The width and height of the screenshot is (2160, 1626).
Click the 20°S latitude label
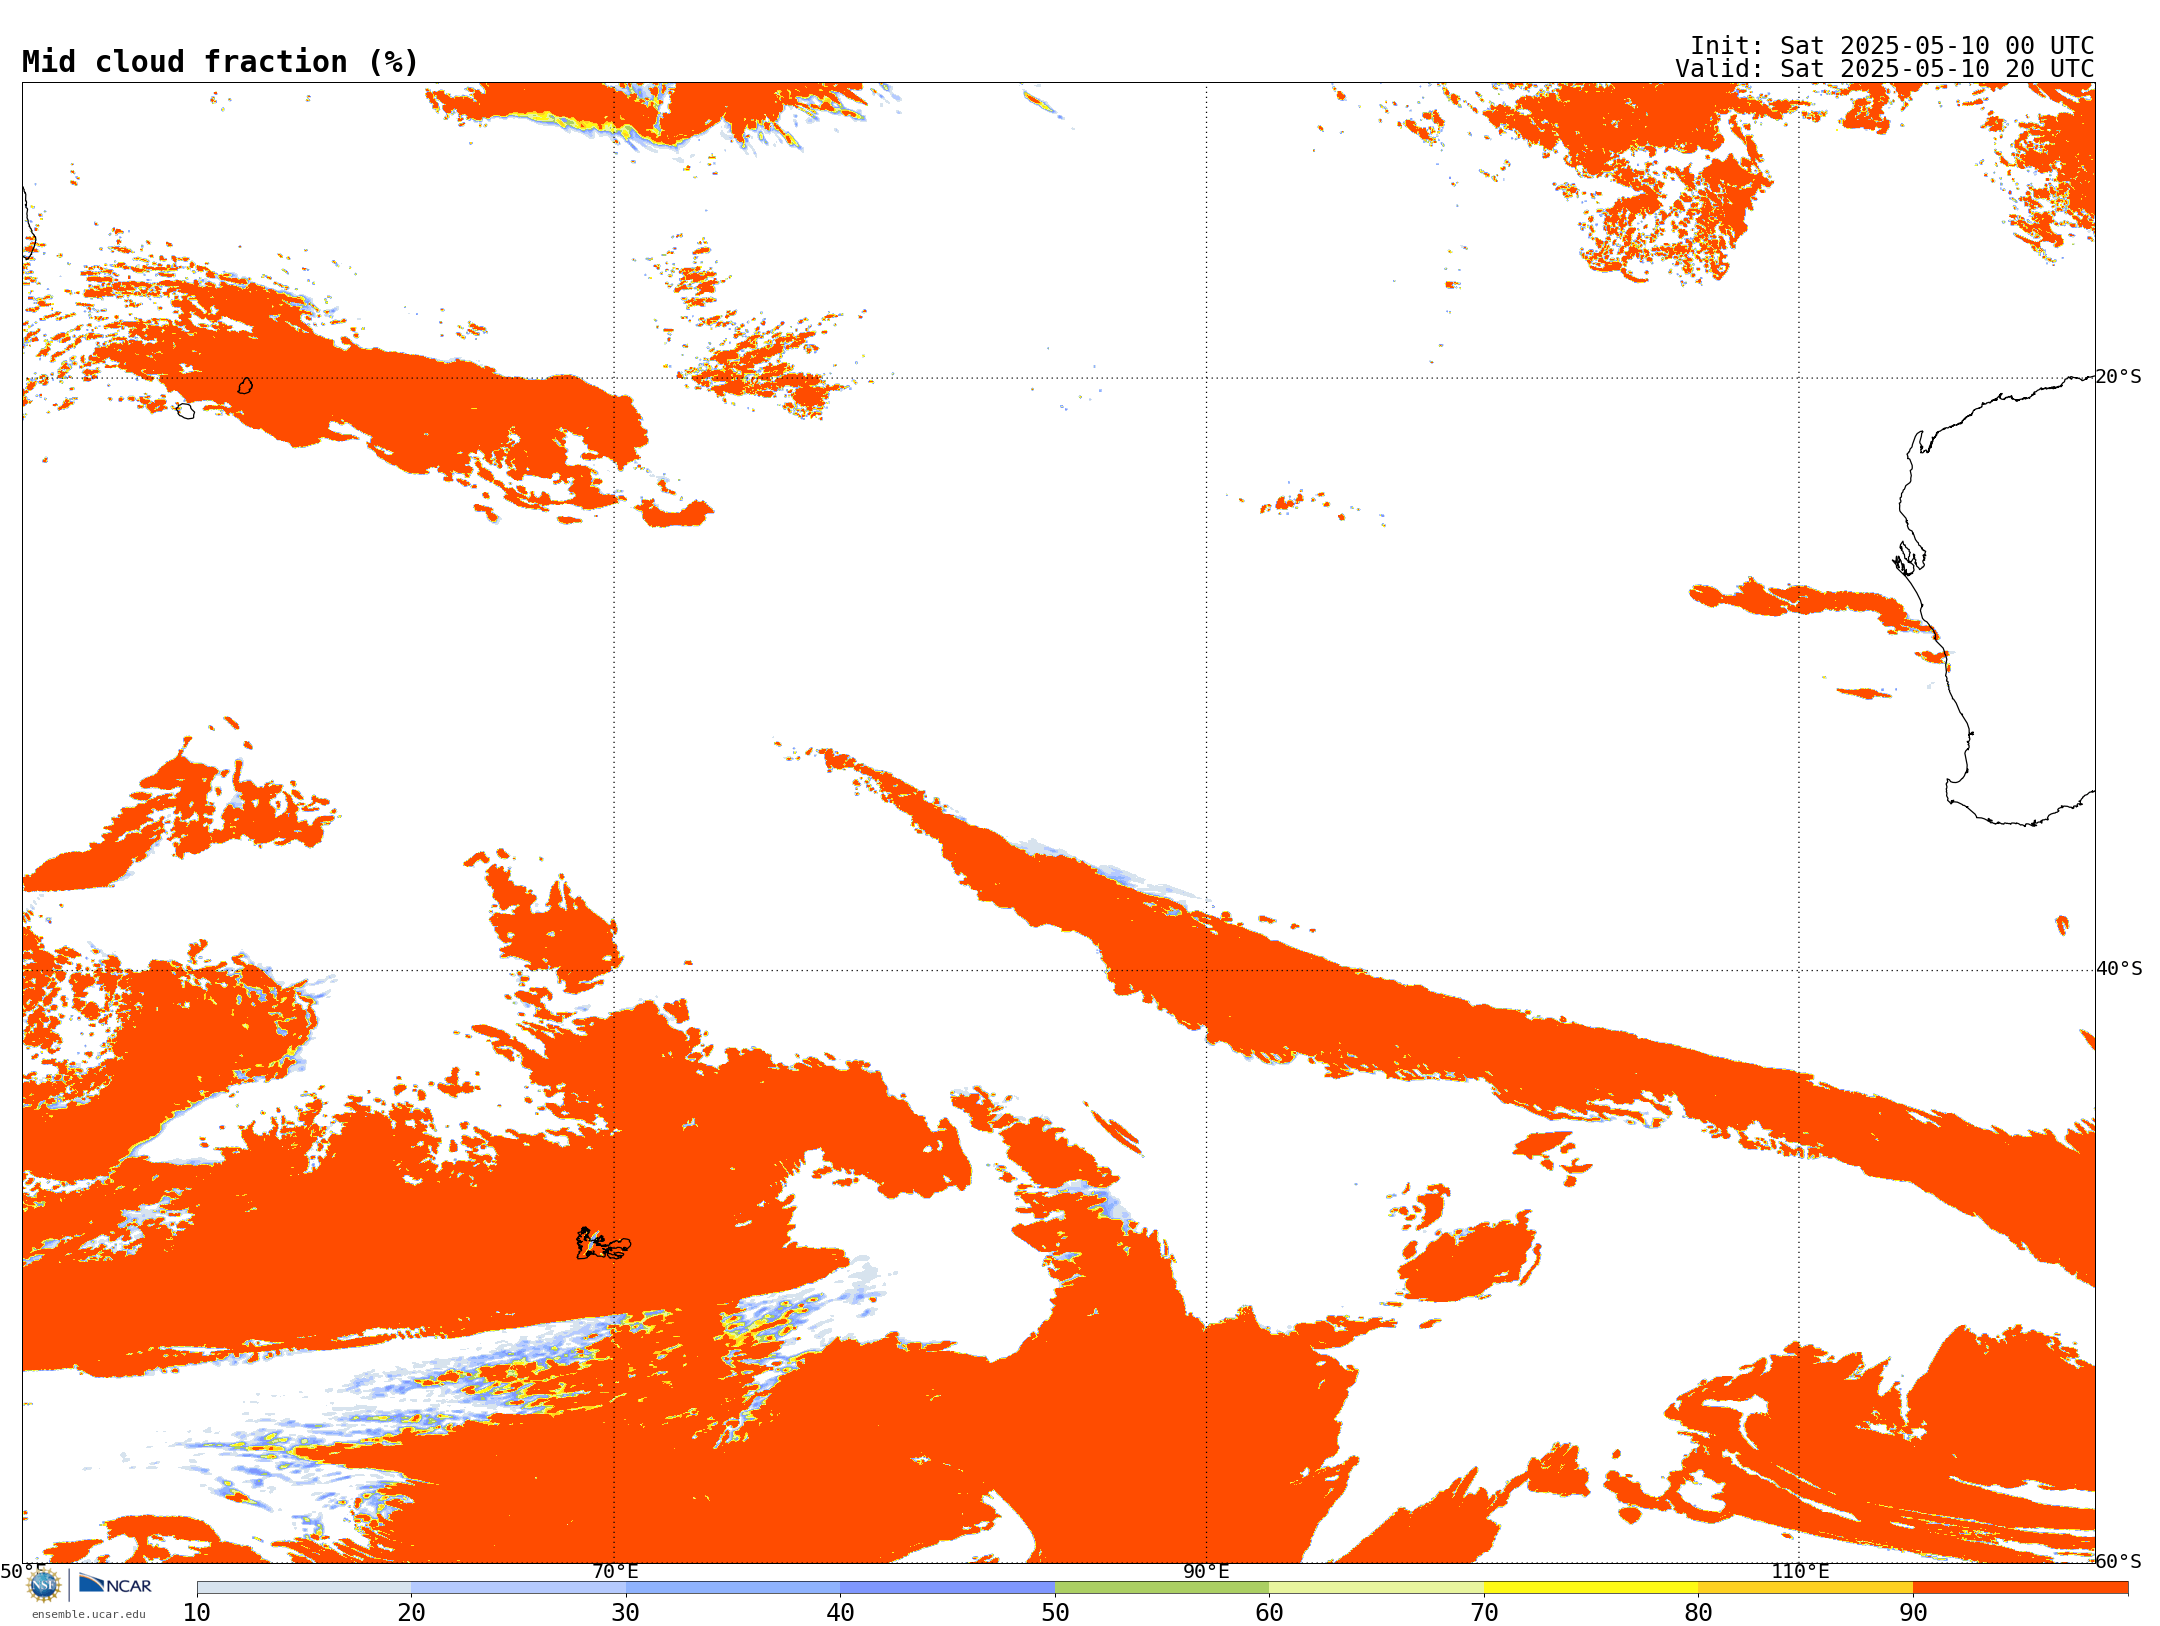(x=2119, y=377)
